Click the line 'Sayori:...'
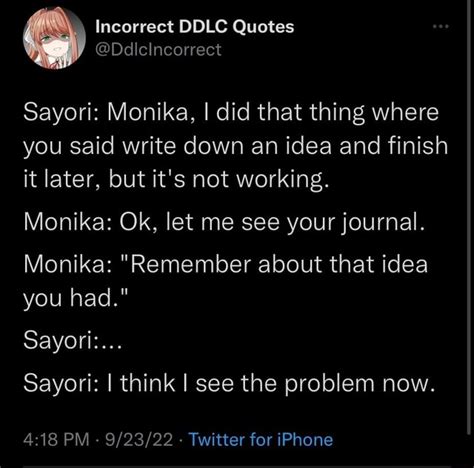 (x=72, y=341)
